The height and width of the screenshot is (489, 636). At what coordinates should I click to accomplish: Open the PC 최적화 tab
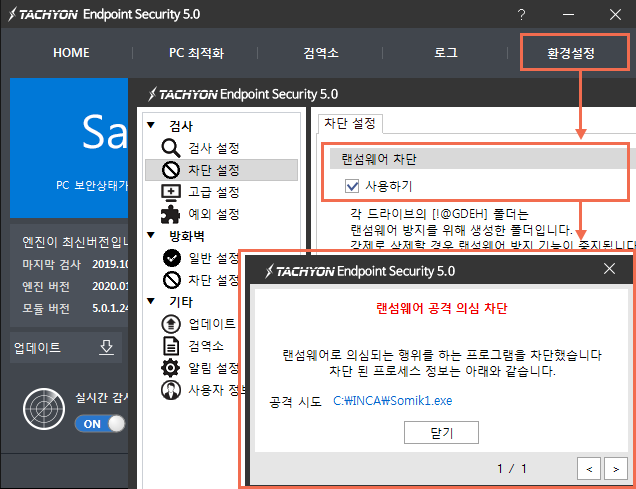[x=196, y=53]
